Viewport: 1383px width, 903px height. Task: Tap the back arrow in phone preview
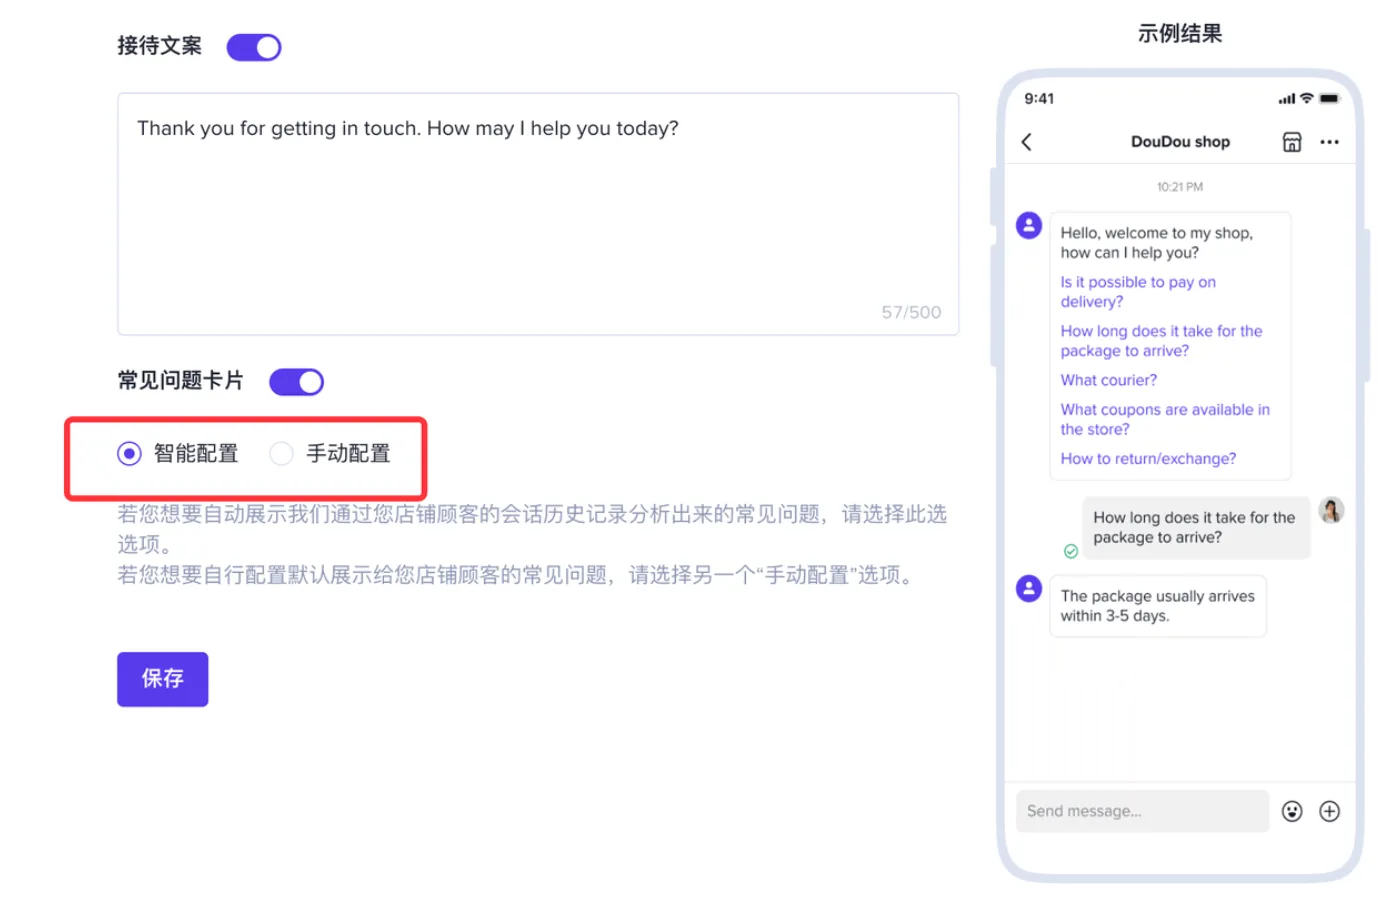pyautogui.click(x=1026, y=142)
